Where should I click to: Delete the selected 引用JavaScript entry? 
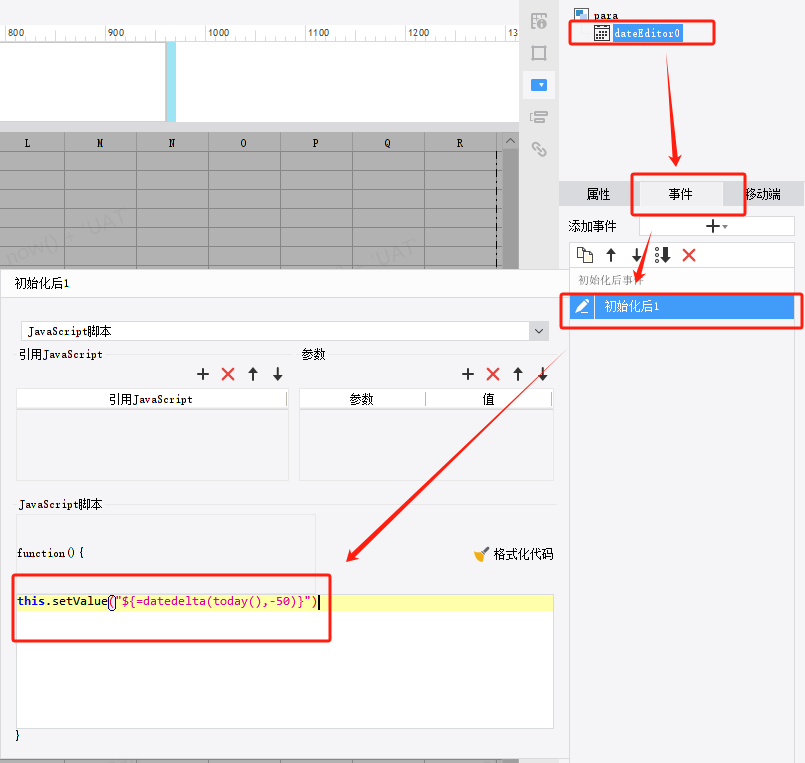[x=228, y=374]
